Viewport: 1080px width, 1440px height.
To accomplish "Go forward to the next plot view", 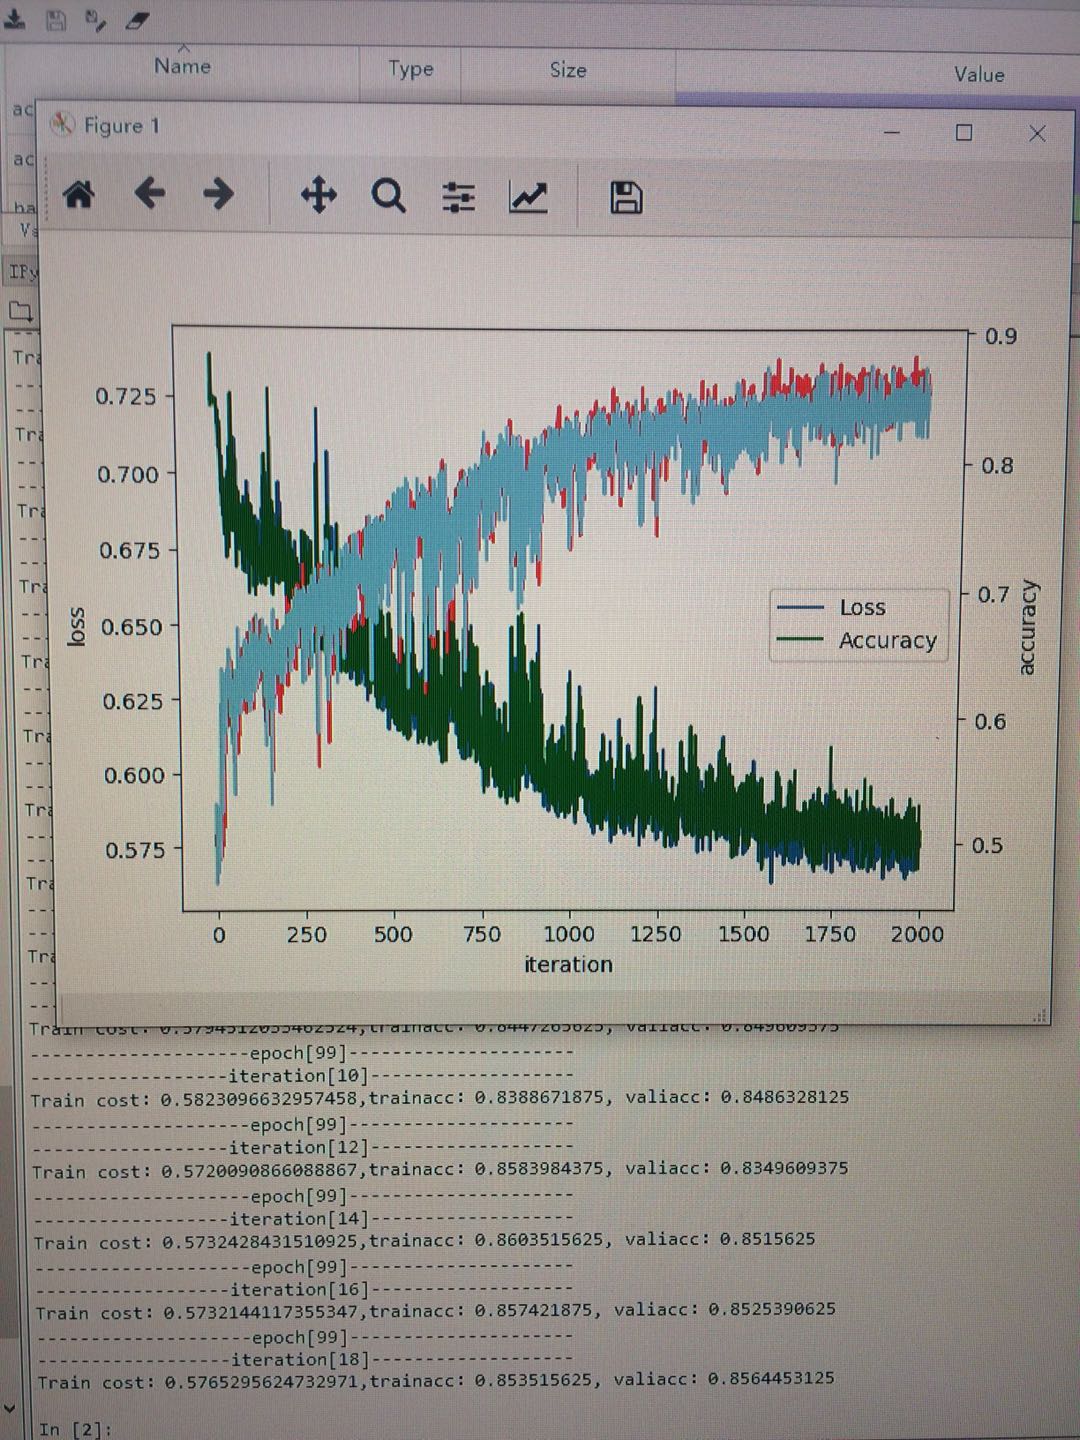I will [218, 195].
